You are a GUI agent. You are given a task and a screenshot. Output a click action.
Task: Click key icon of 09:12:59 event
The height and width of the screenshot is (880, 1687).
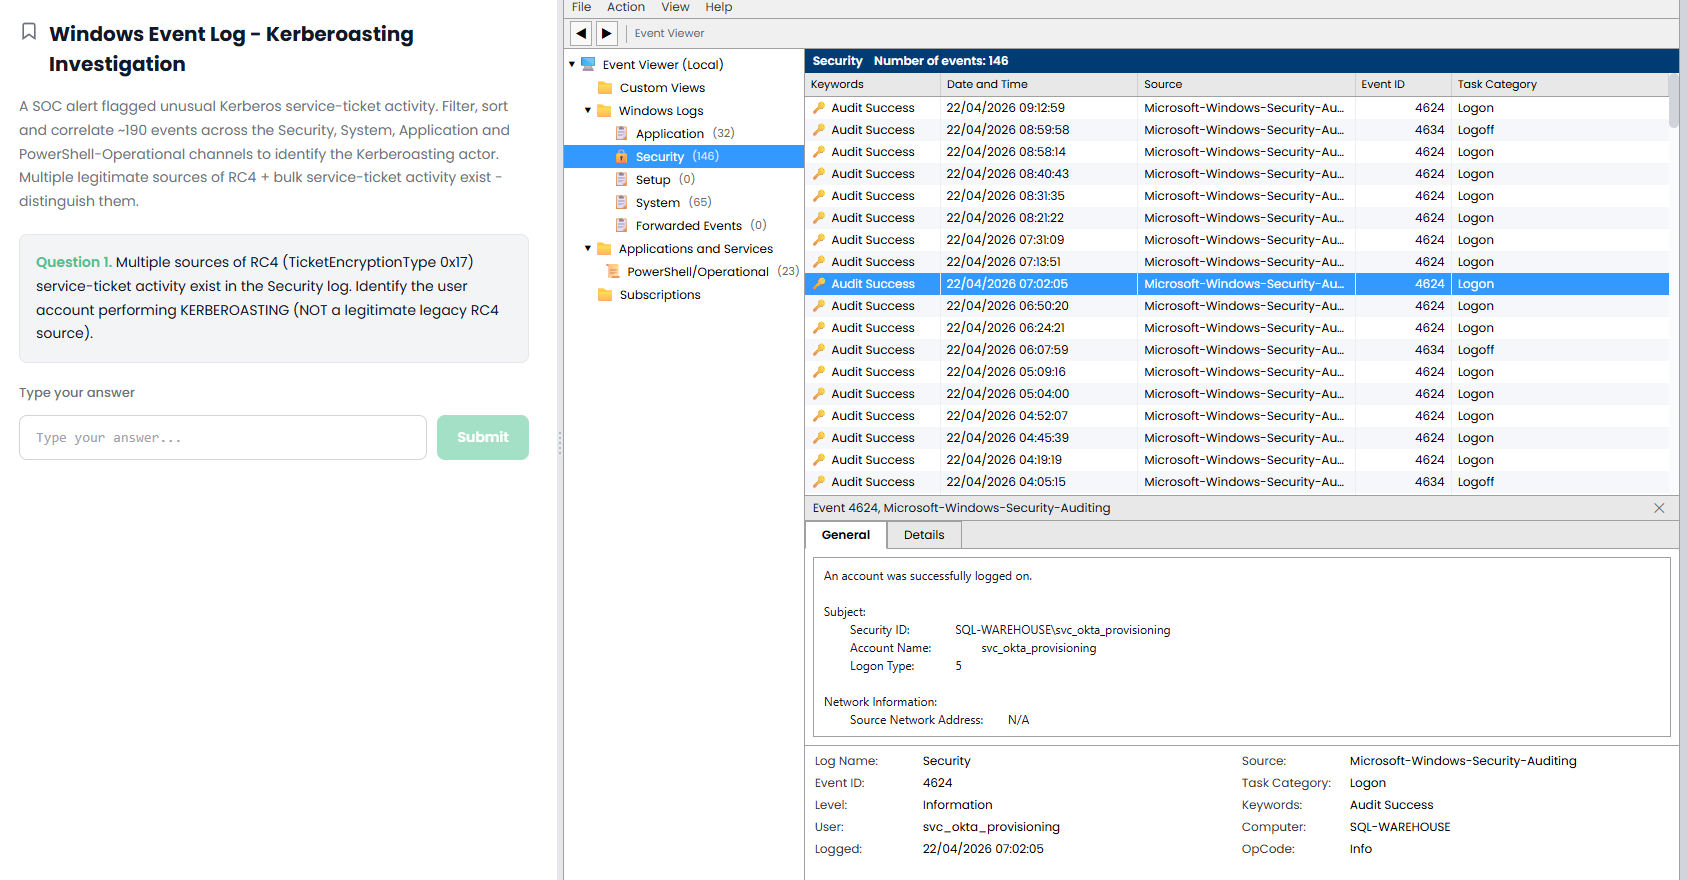(819, 108)
